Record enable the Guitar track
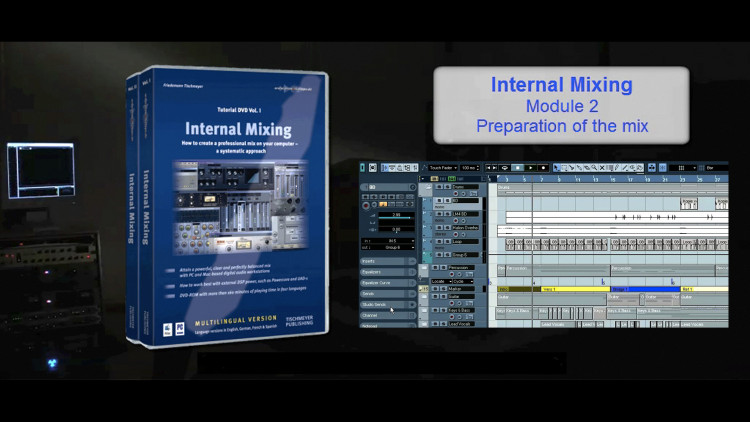This screenshot has height=422, width=750. (x=452, y=303)
